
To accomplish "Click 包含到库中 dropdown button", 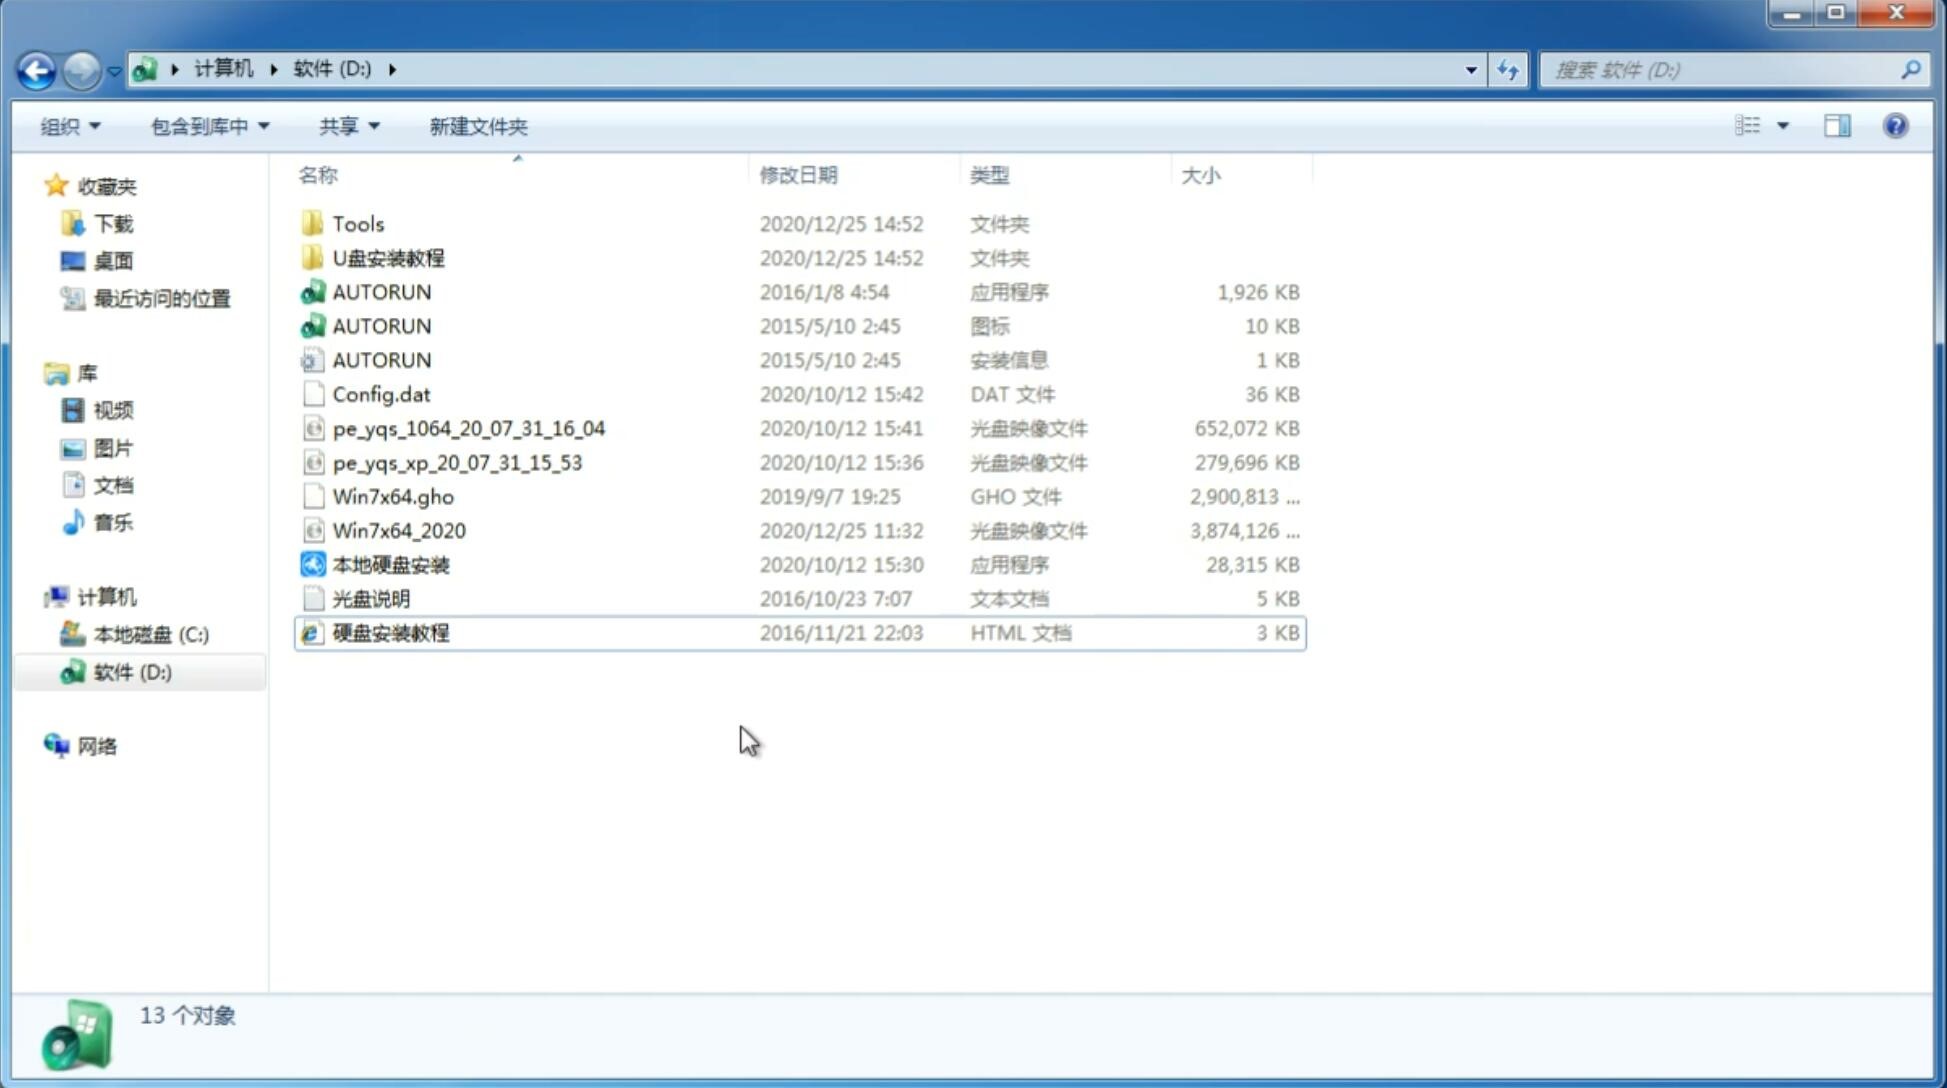I will 207,124.
